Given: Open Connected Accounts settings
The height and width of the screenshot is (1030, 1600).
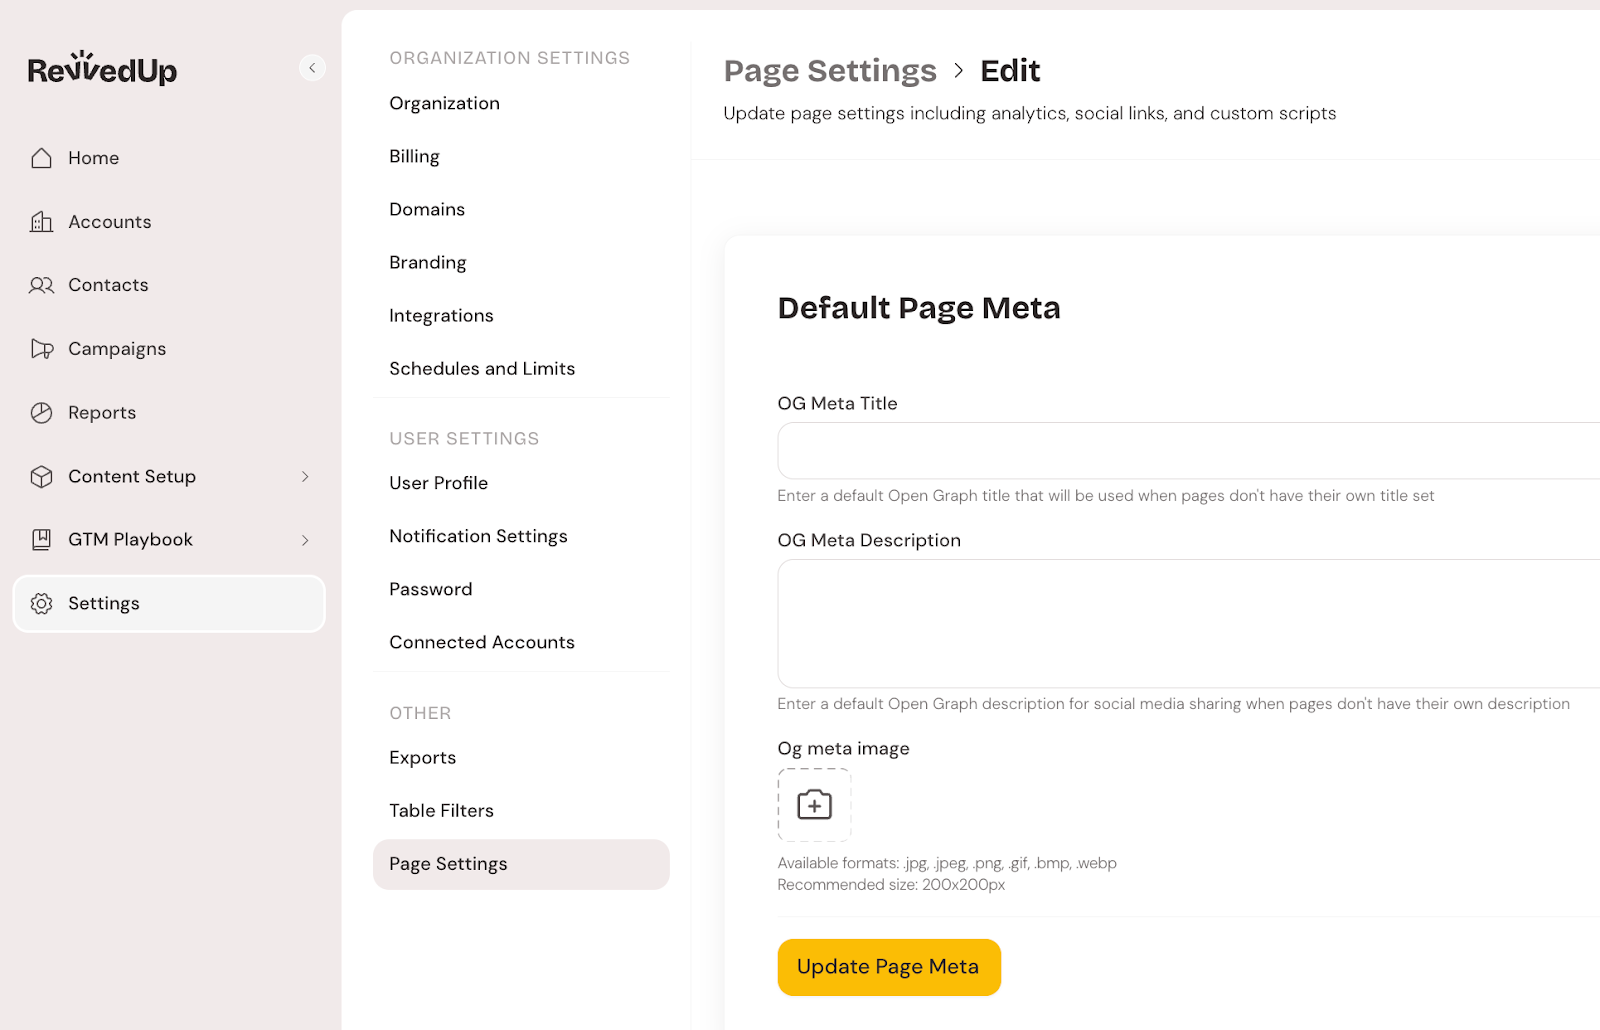Looking at the screenshot, I should (x=482, y=642).
